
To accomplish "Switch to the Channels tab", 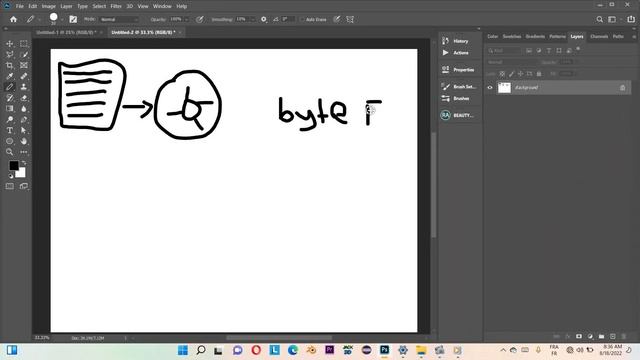I will 599,37.
